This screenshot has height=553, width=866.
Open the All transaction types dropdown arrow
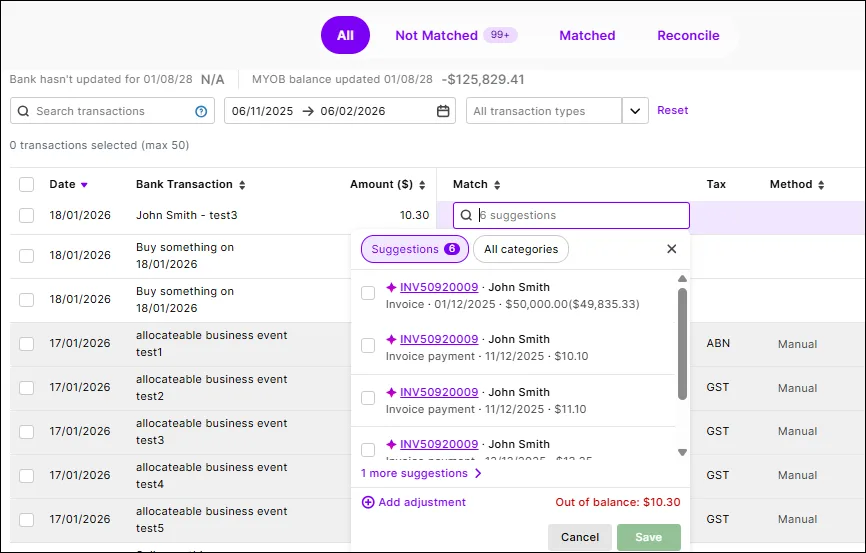point(635,111)
